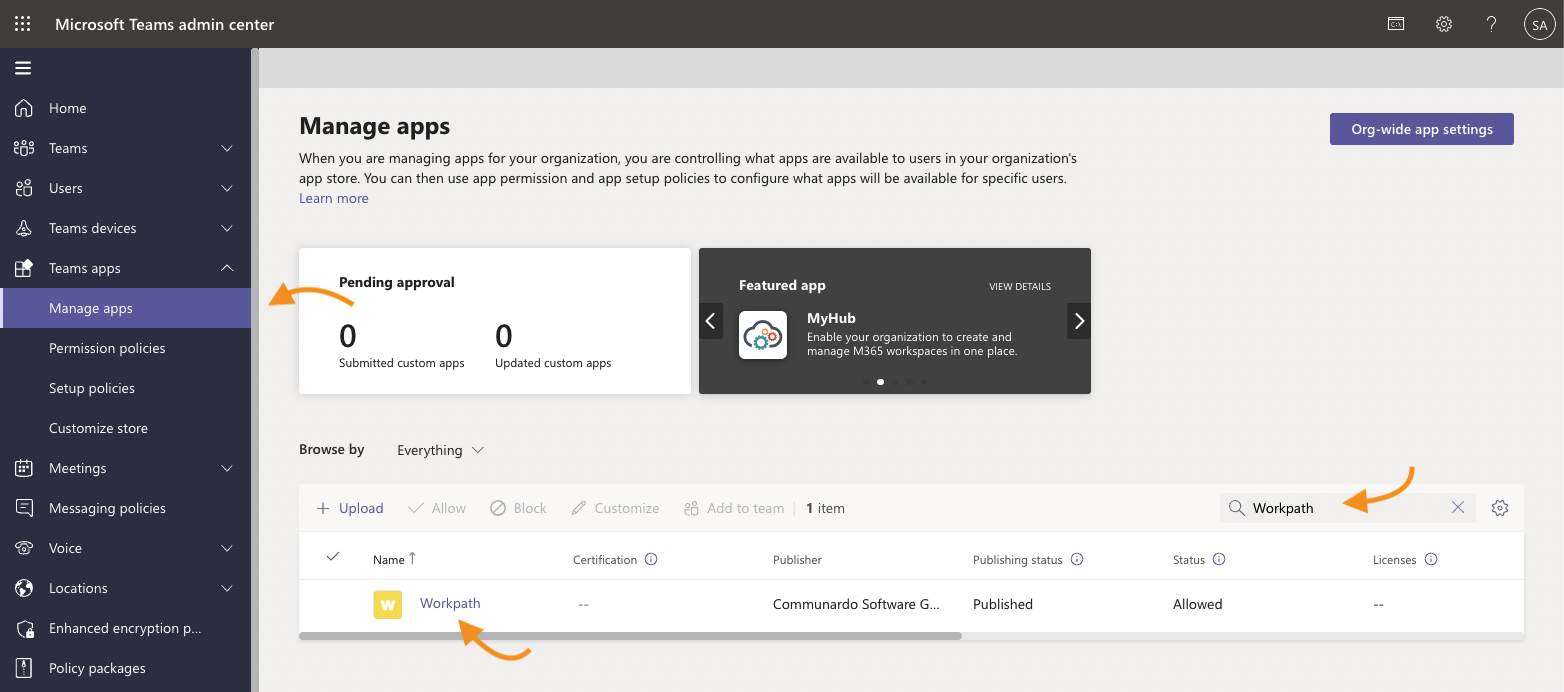Expand the Locations section chevron
Image resolution: width=1564 pixels, height=692 pixels.
click(227, 588)
